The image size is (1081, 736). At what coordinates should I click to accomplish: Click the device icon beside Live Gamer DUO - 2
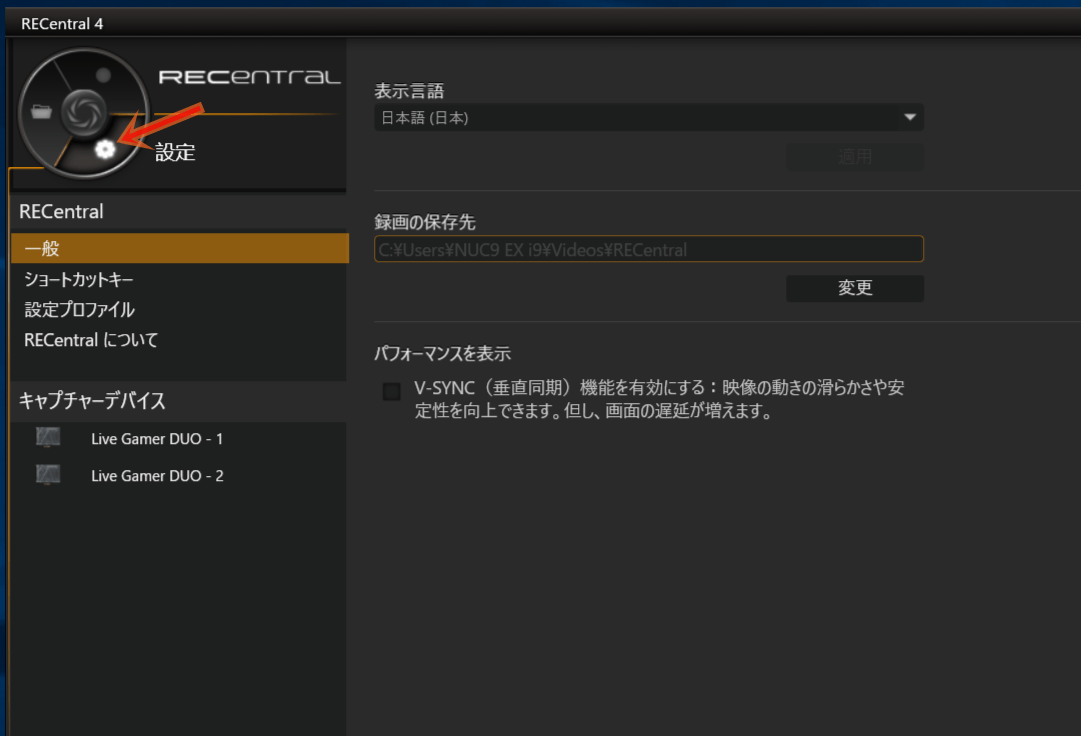coord(48,475)
